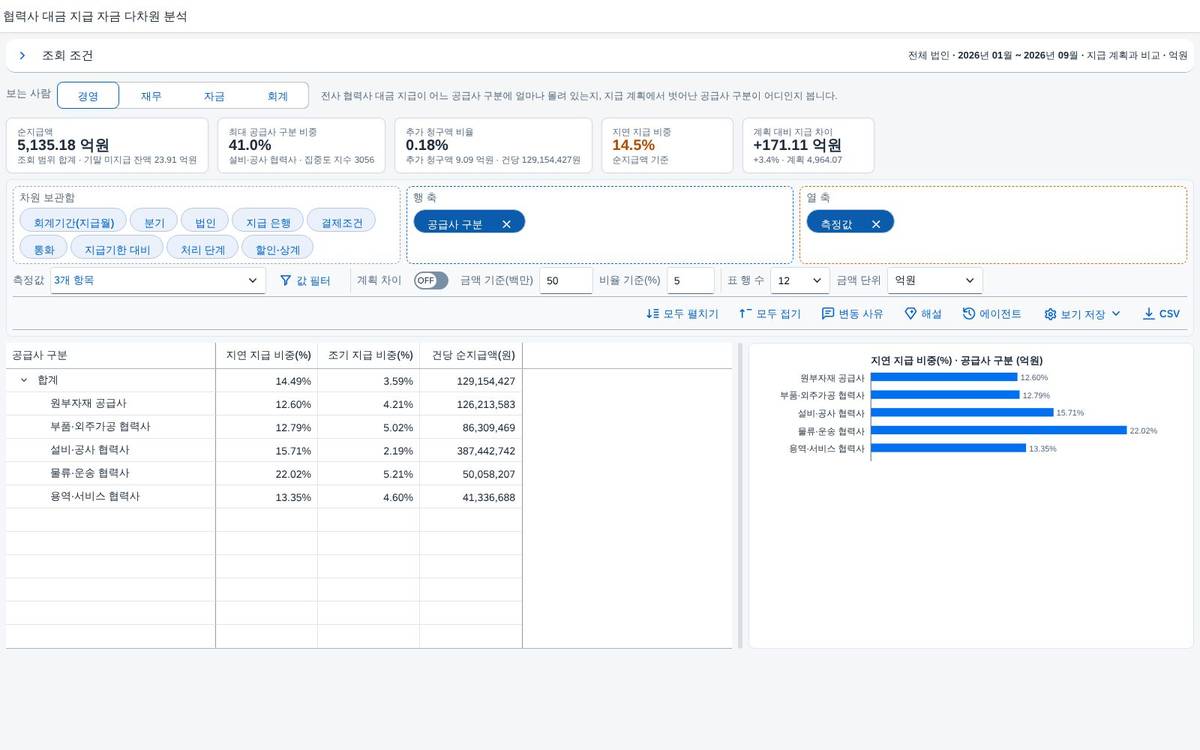Click the 비율 기준(%) input field

tap(691, 281)
